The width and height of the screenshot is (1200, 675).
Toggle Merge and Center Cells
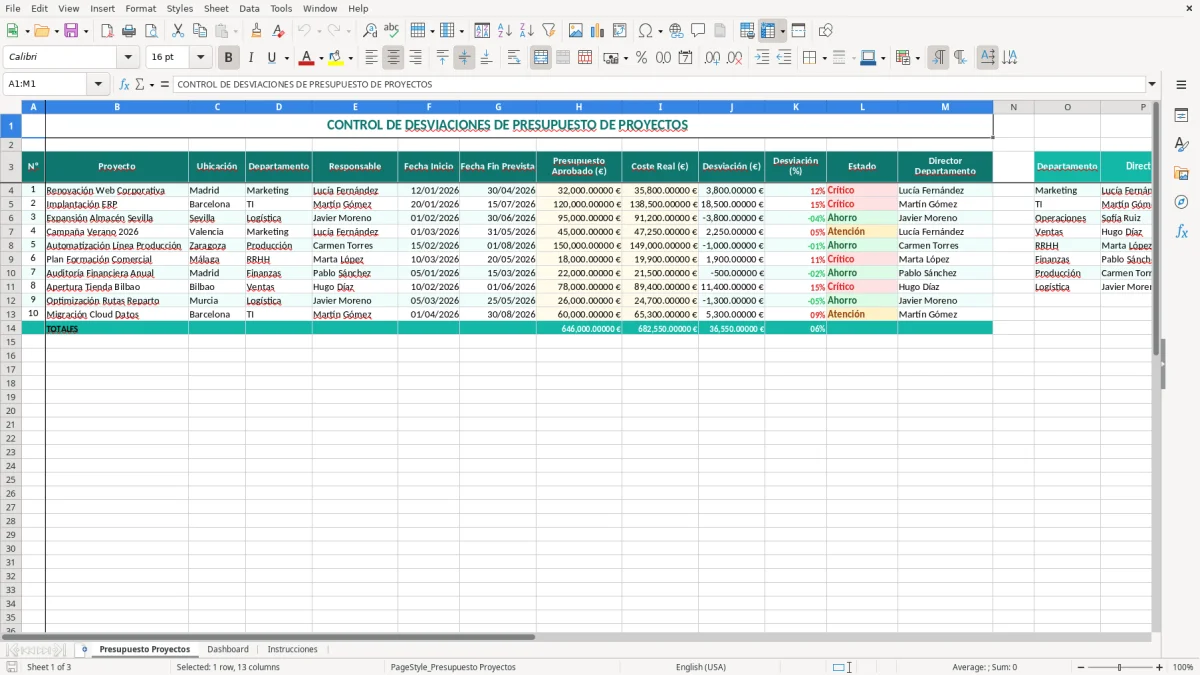point(541,58)
